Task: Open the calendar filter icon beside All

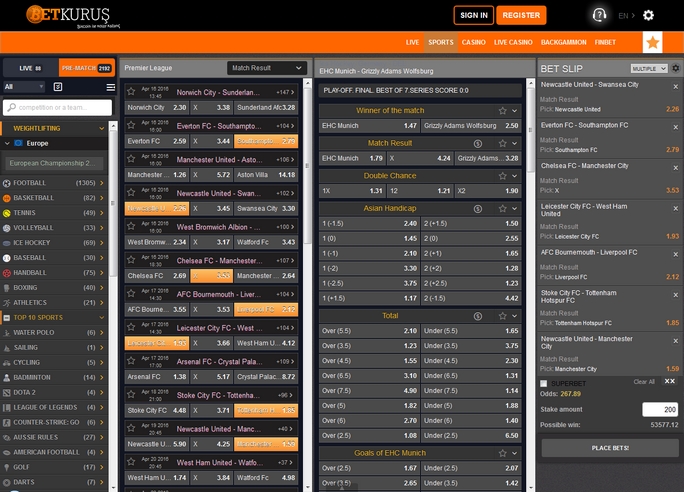Action: 58,86
